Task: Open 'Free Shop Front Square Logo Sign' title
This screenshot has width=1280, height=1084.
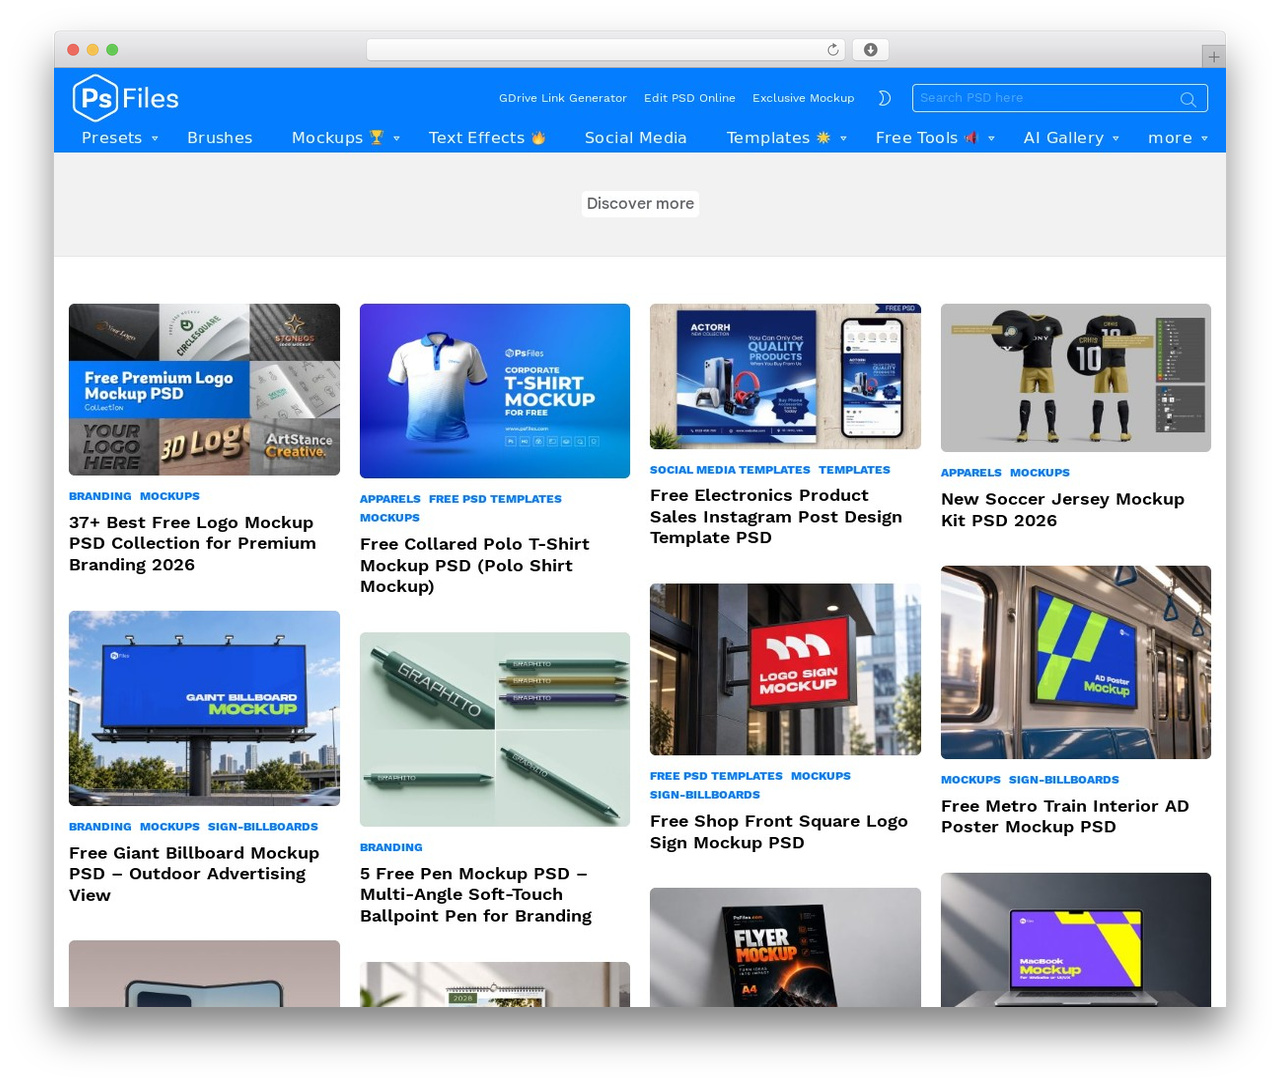Action: [779, 832]
